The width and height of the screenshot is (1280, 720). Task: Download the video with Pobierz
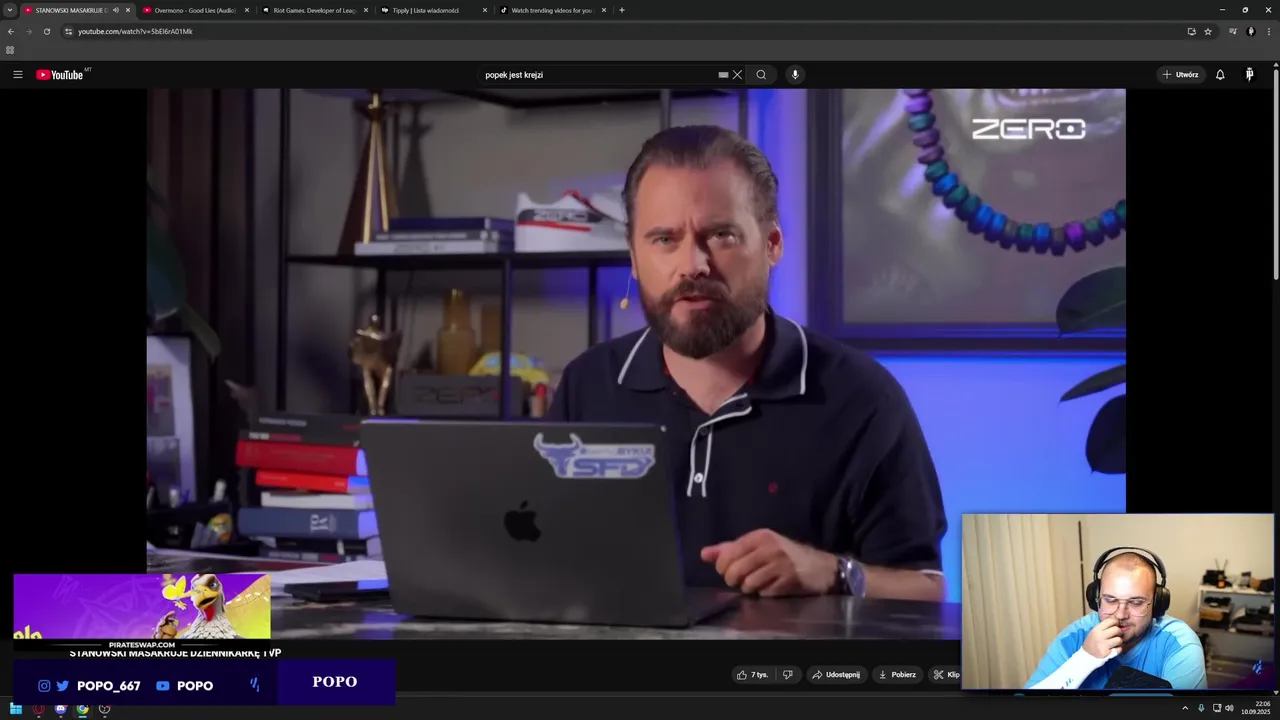tap(897, 675)
